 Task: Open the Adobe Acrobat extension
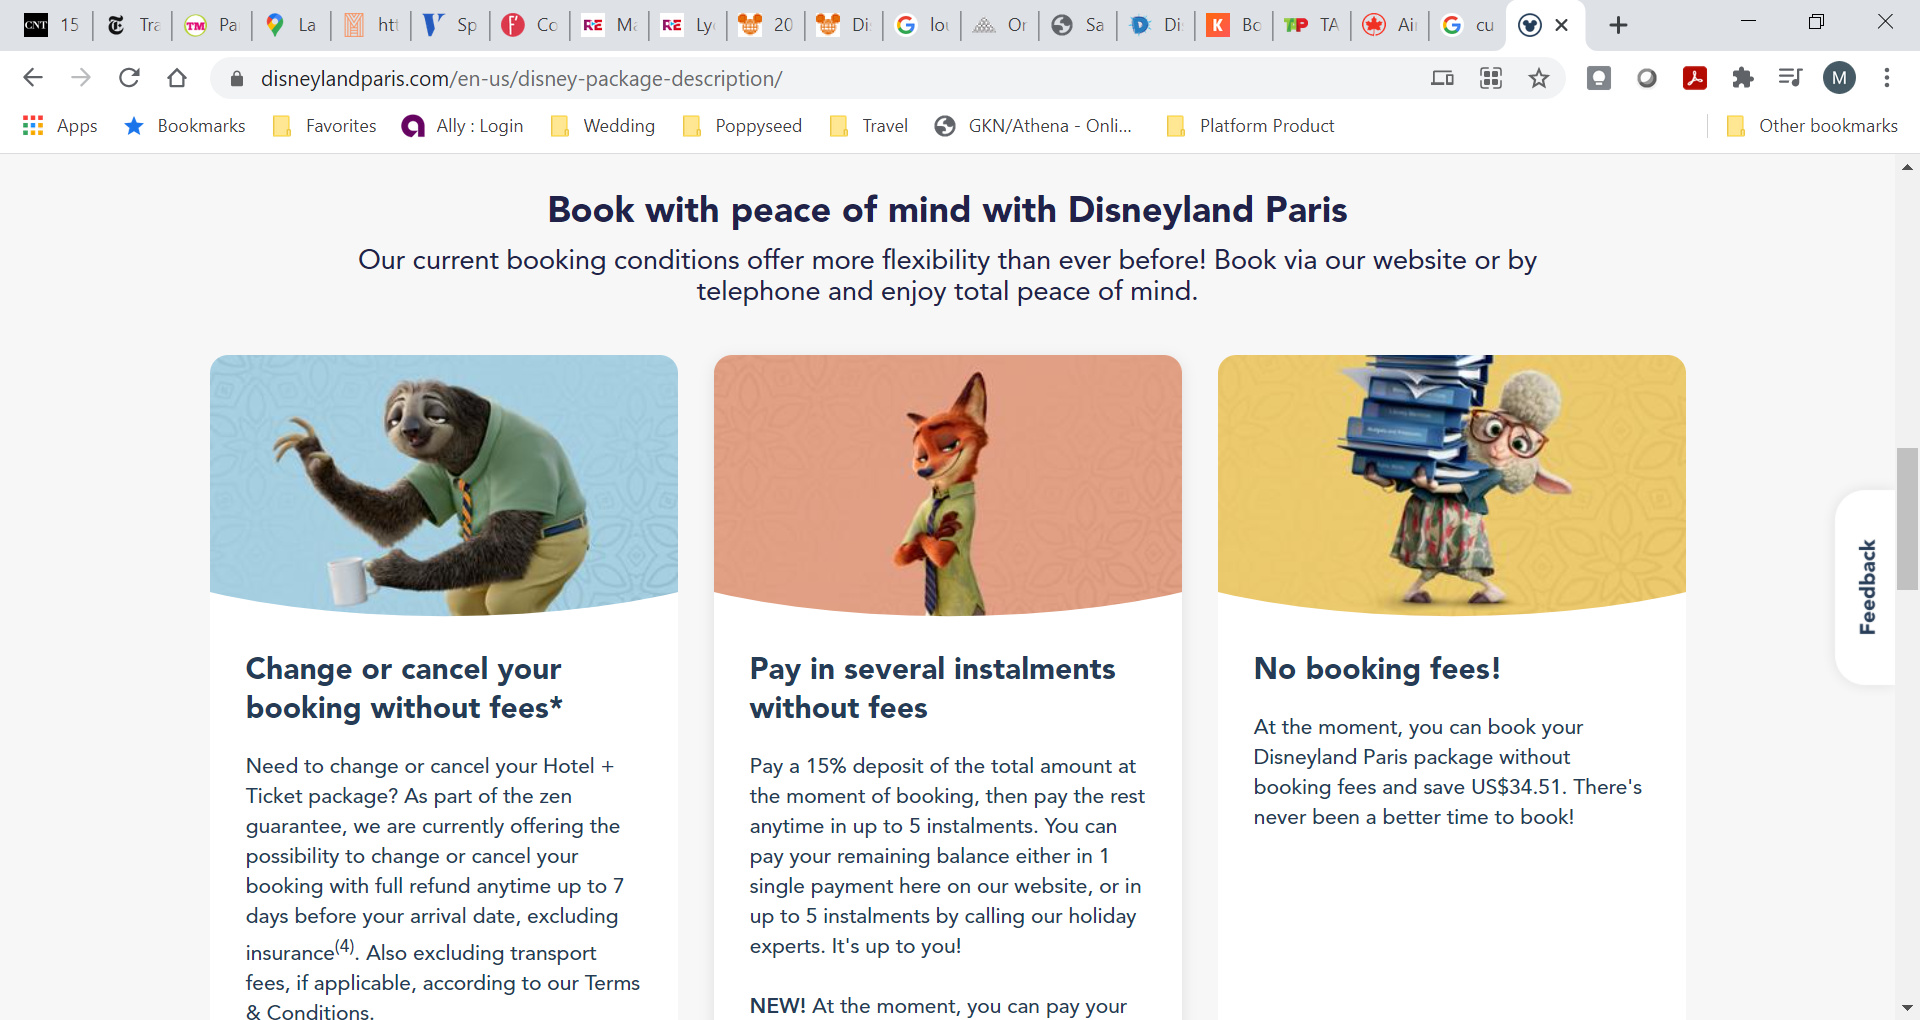(1694, 78)
